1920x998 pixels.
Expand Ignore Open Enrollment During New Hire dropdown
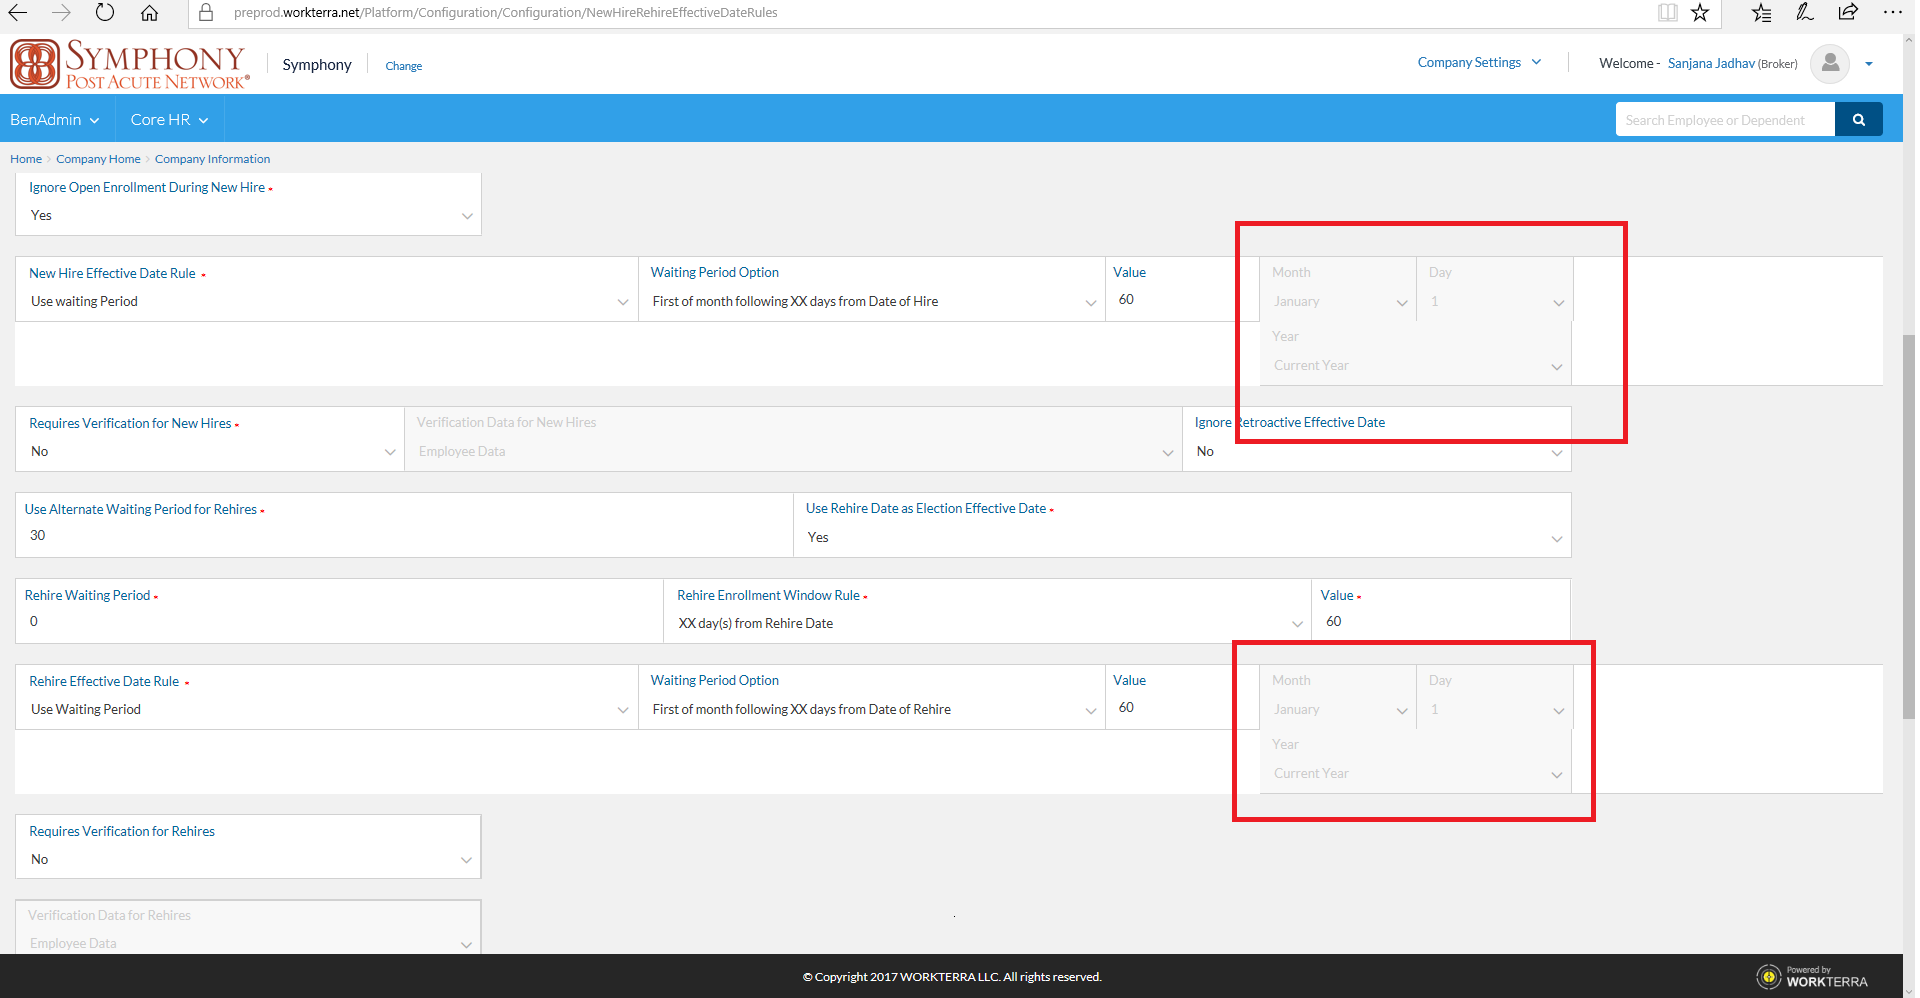click(x=248, y=216)
